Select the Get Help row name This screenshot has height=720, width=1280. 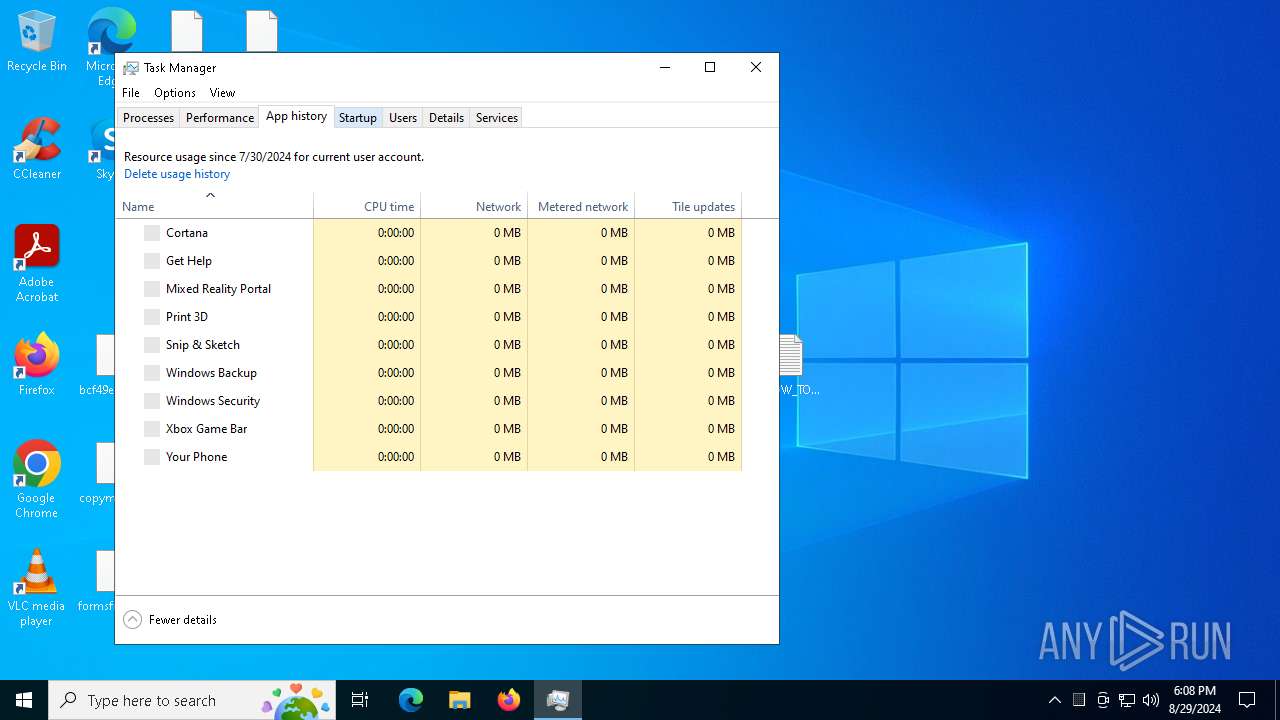click(x=189, y=261)
